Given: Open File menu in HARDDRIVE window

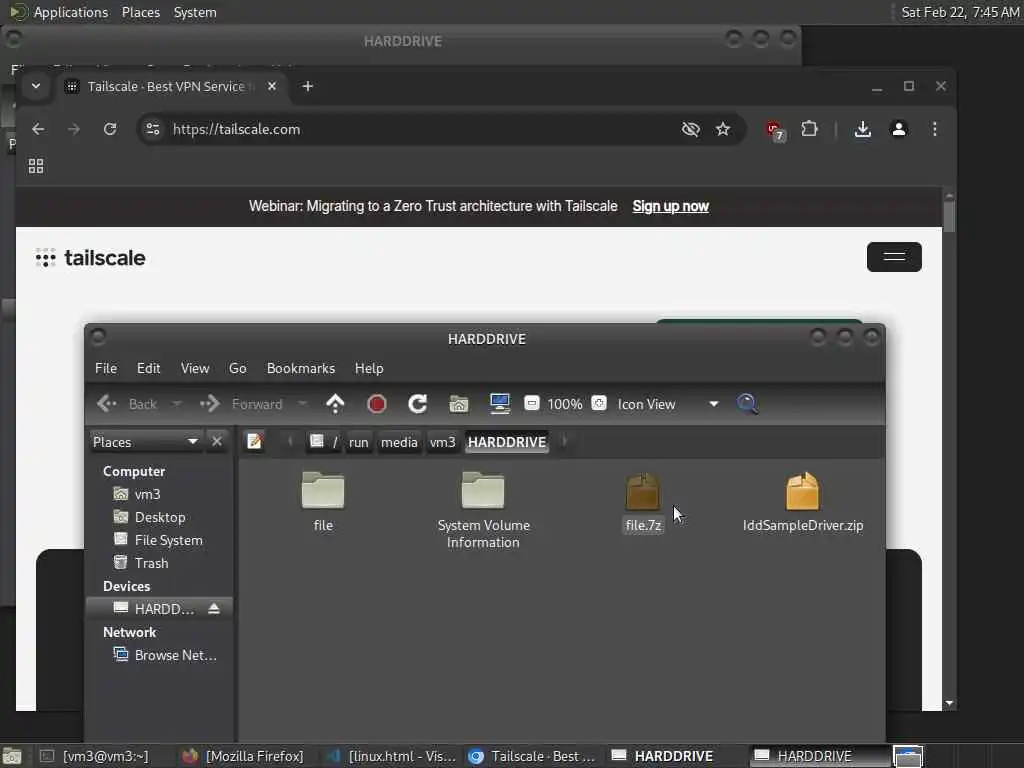Looking at the screenshot, I should point(106,368).
